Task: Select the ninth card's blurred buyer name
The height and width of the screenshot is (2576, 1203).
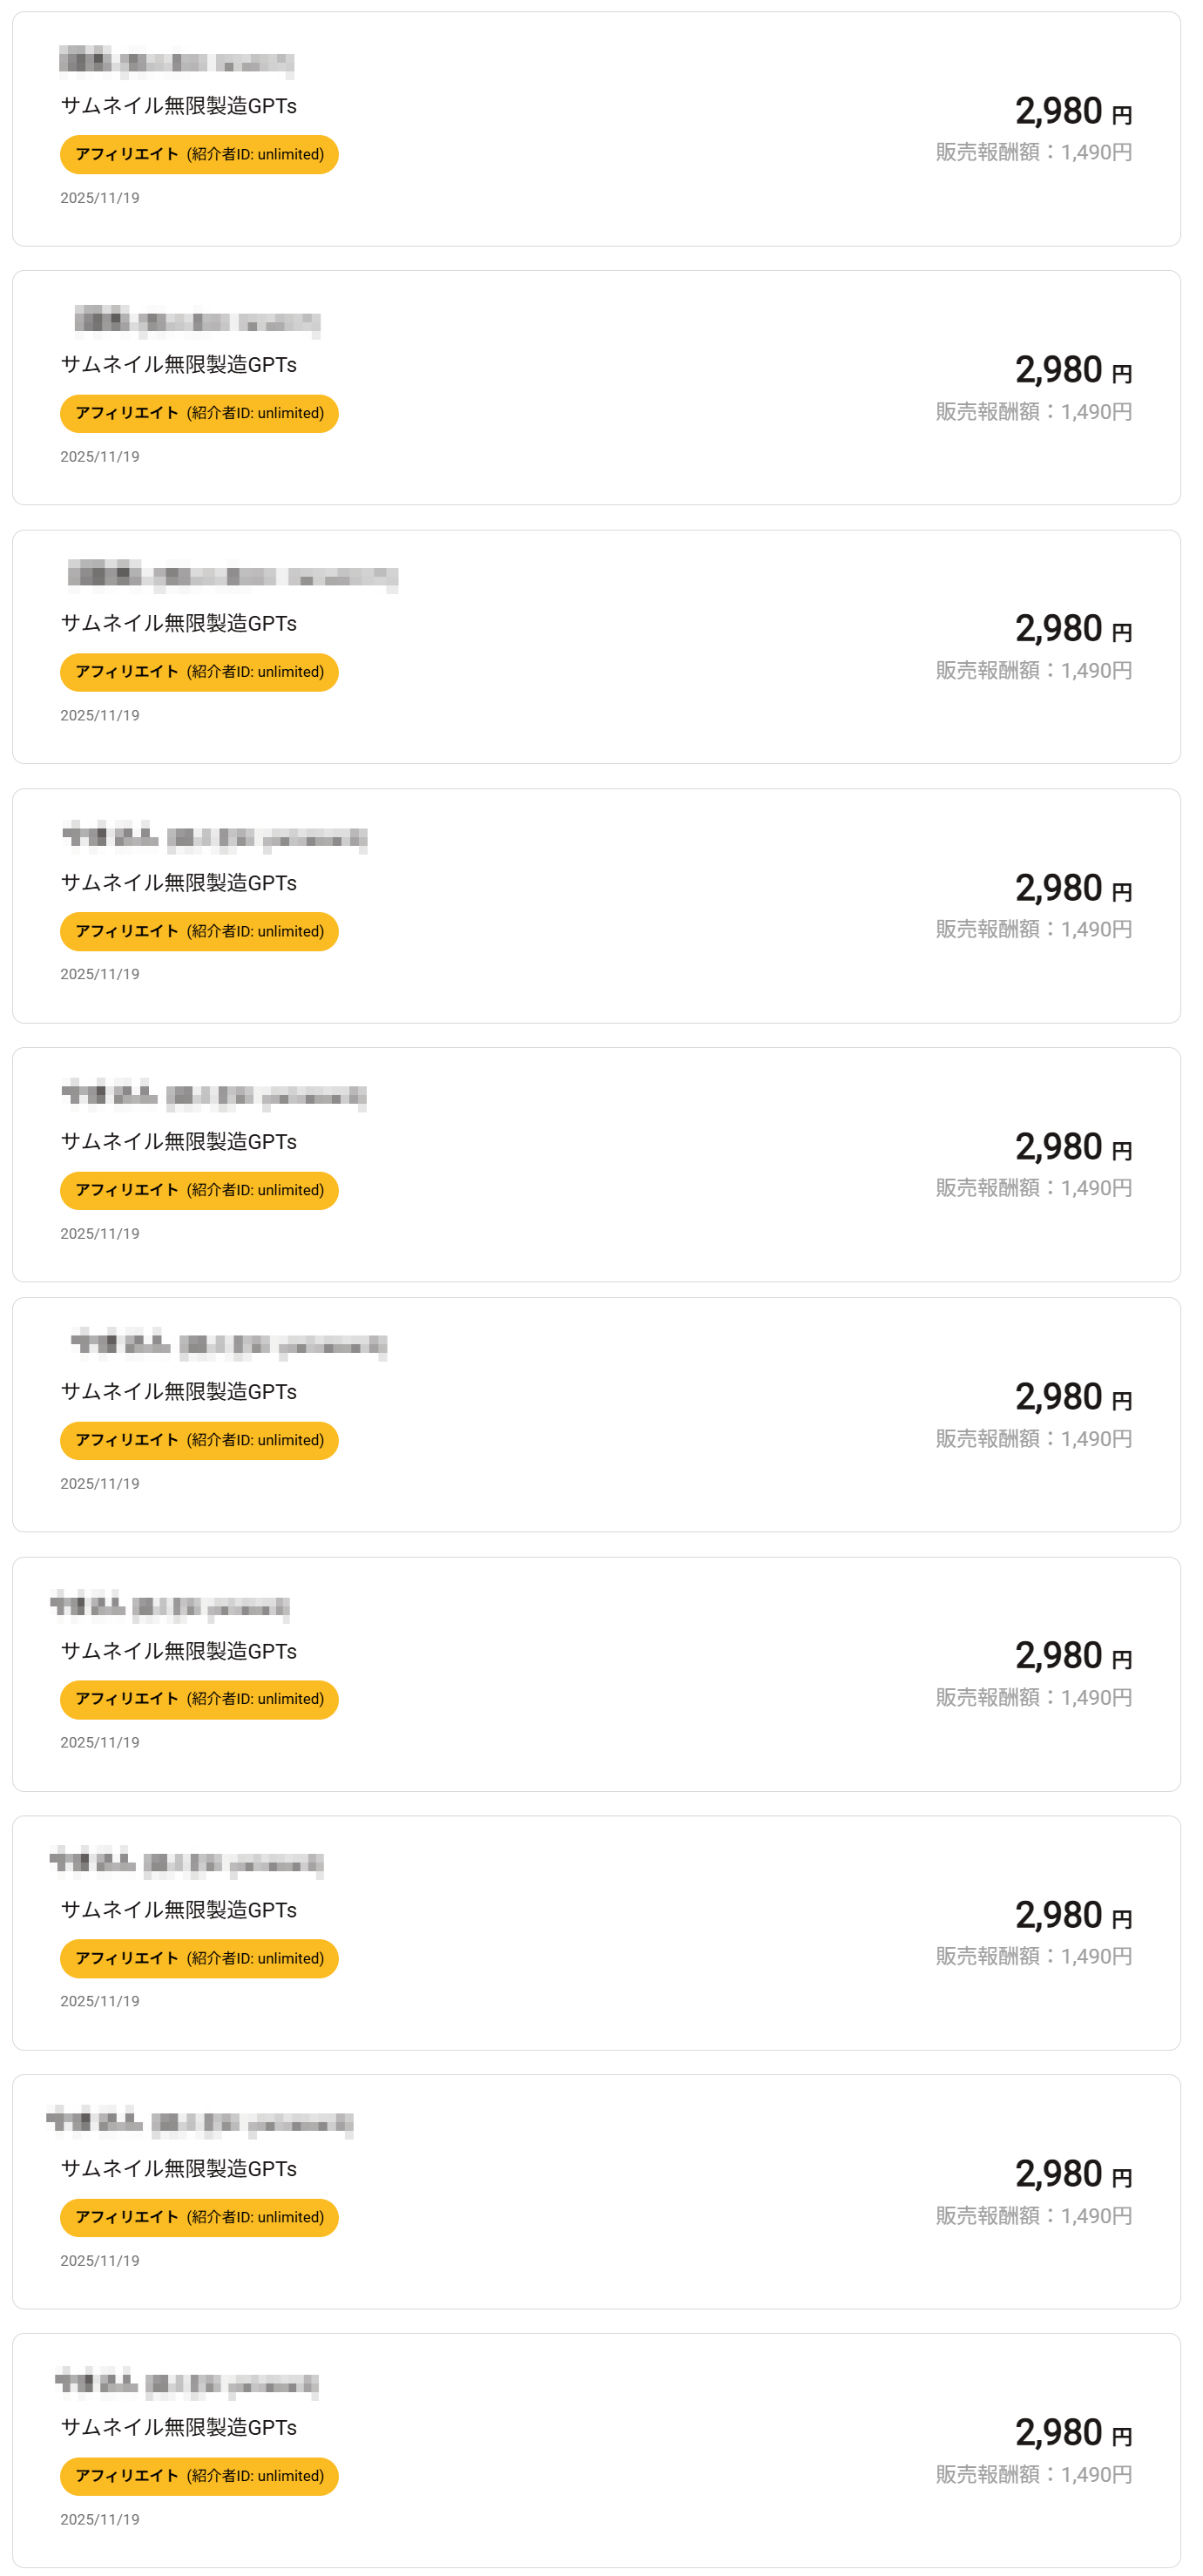Action: click(199, 2122)
